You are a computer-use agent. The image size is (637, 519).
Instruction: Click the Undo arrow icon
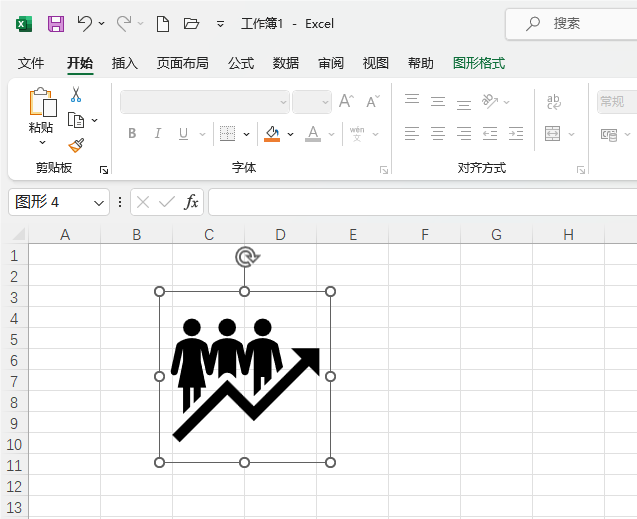click(84, 24)
